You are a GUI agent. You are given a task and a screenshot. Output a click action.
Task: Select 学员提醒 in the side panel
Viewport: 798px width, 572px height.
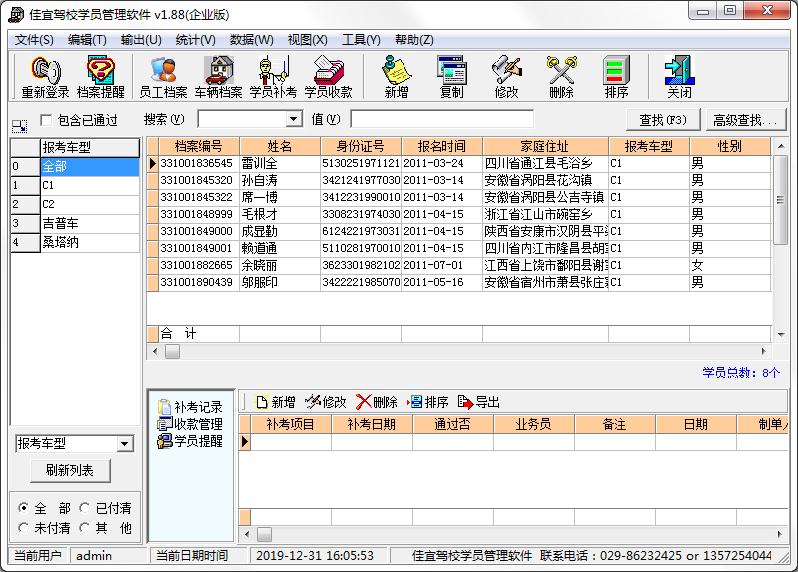(x=190, y=441)
